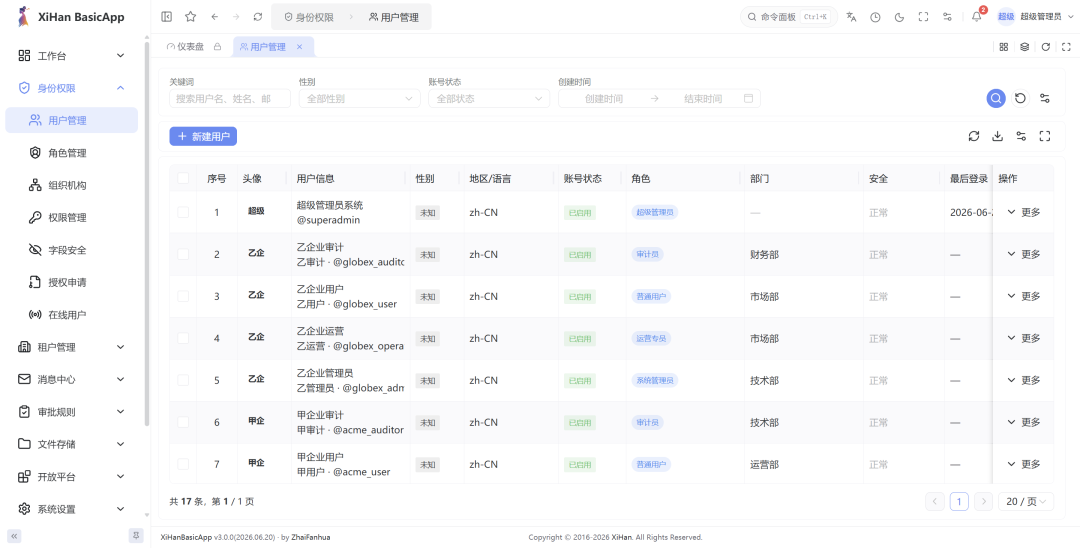Open table column settings icon
This screenshot has height=548, width=1080.
(x=1021, y=136)
